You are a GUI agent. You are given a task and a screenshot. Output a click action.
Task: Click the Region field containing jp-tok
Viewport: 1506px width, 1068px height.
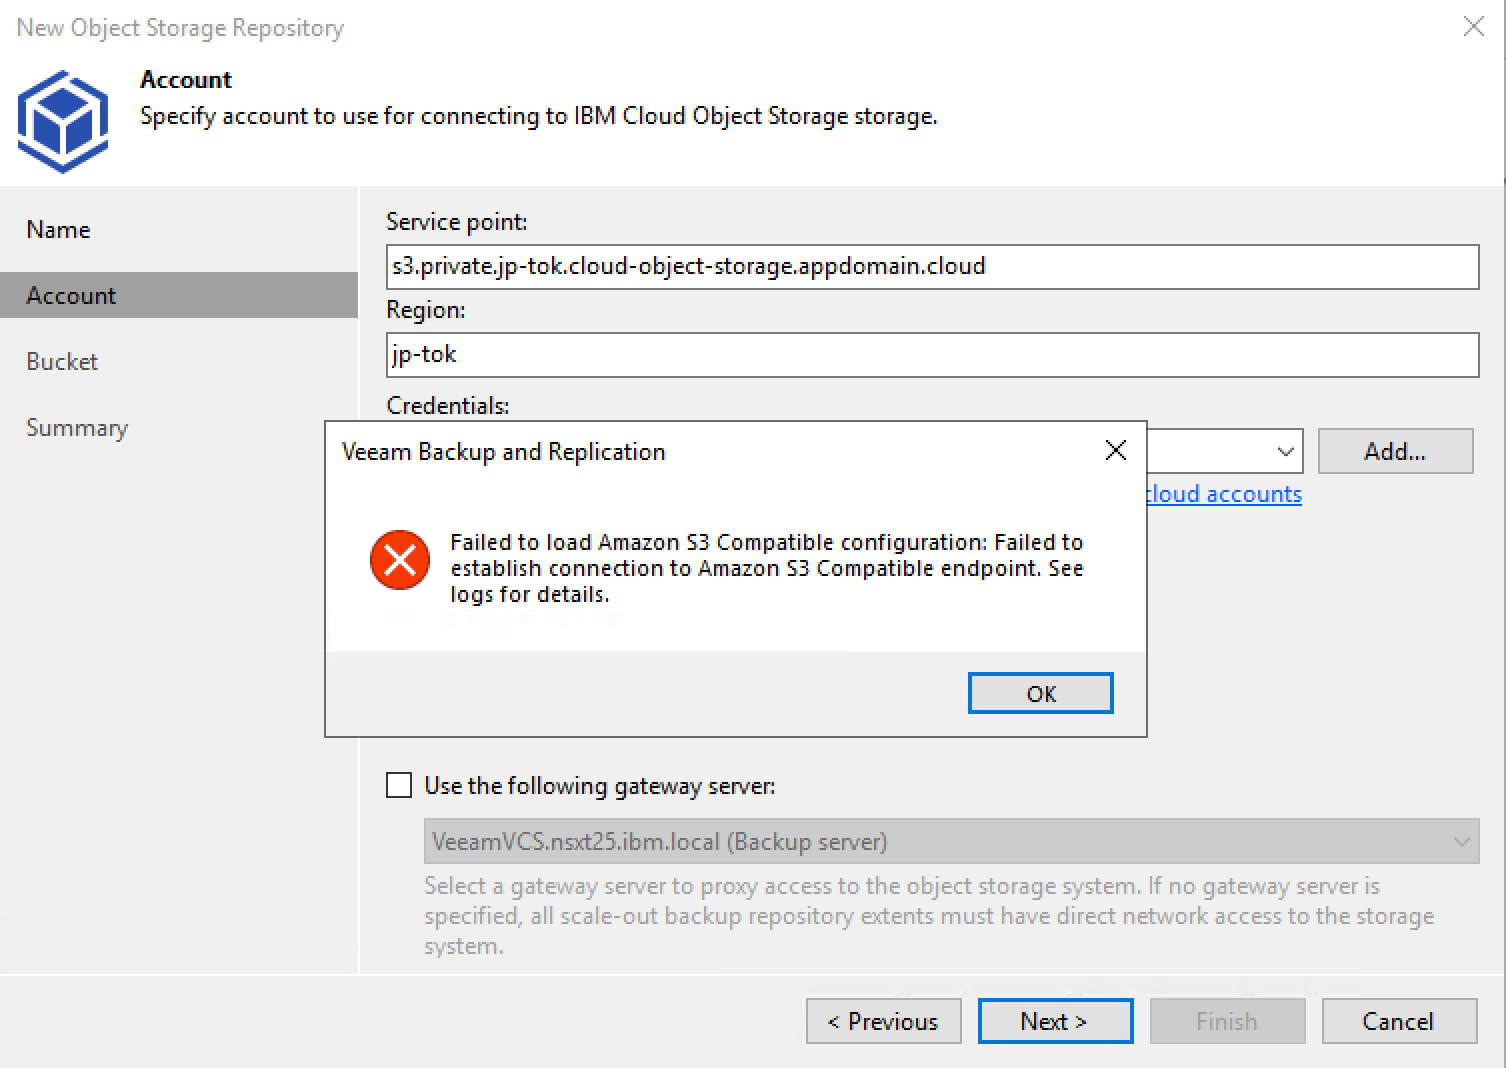point(932,355)
